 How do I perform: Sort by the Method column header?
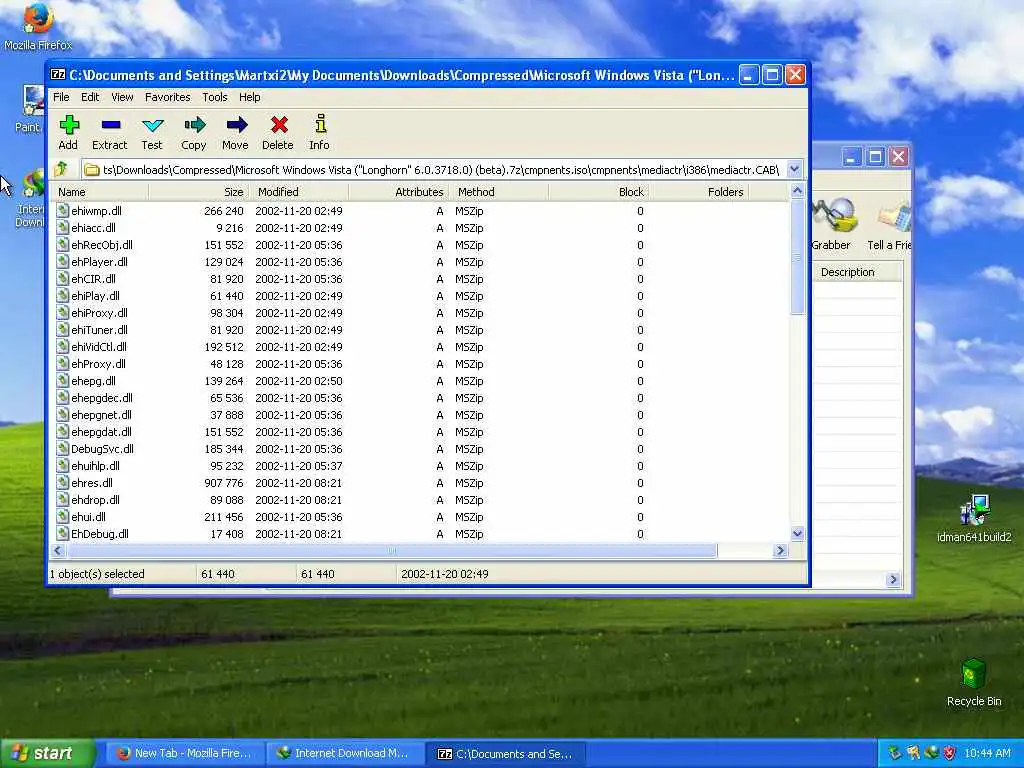[498, 192]
